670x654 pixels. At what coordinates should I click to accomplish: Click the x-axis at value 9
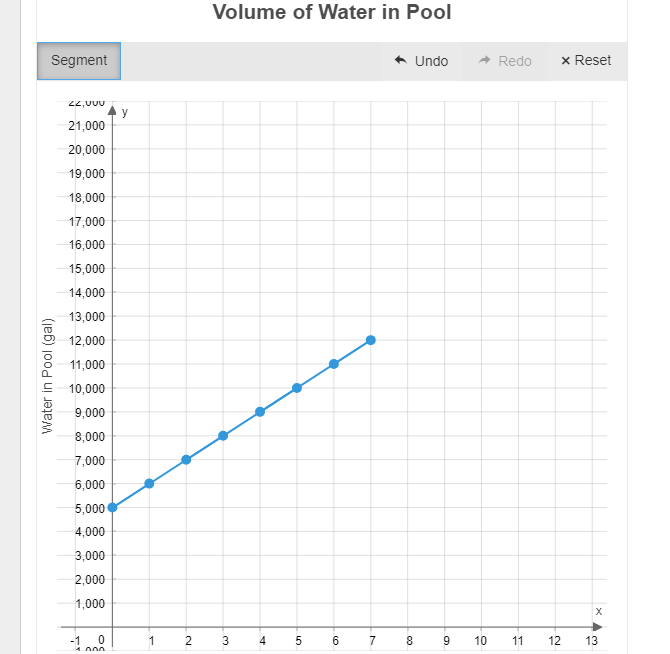[x=444, y=627]
